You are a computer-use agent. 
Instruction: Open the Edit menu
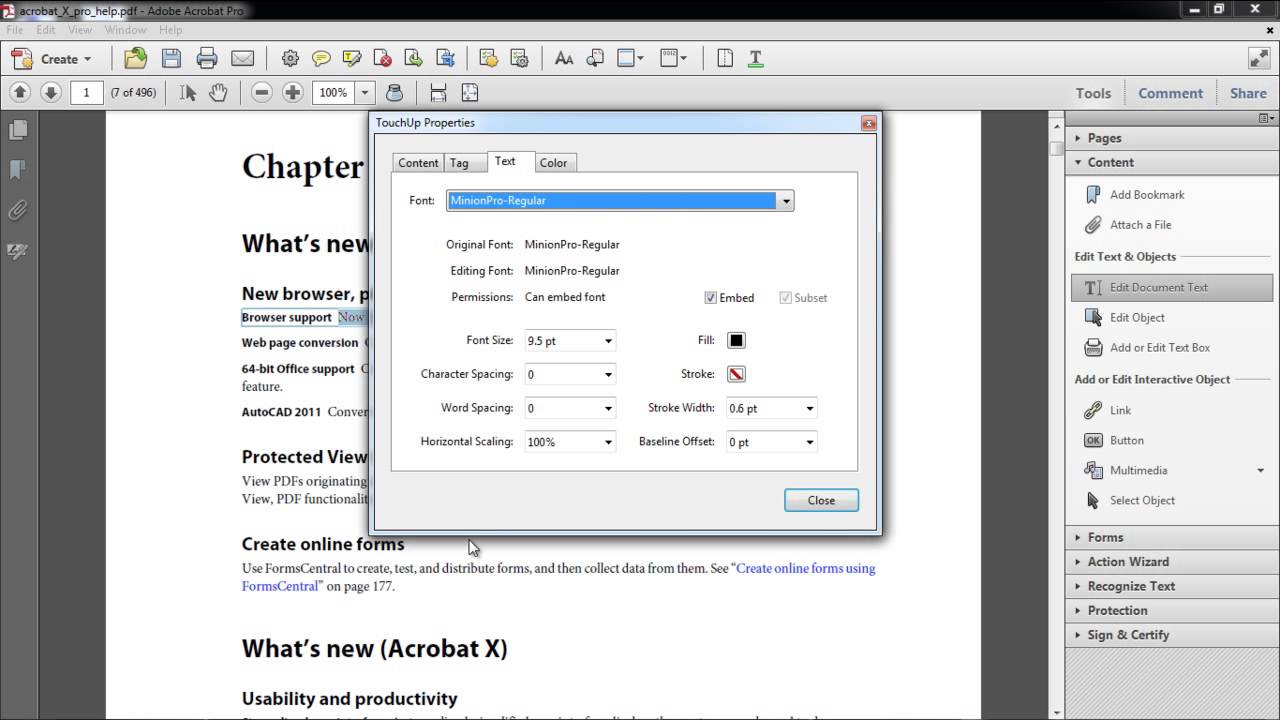pyautogui.click(x=46, y=30)
